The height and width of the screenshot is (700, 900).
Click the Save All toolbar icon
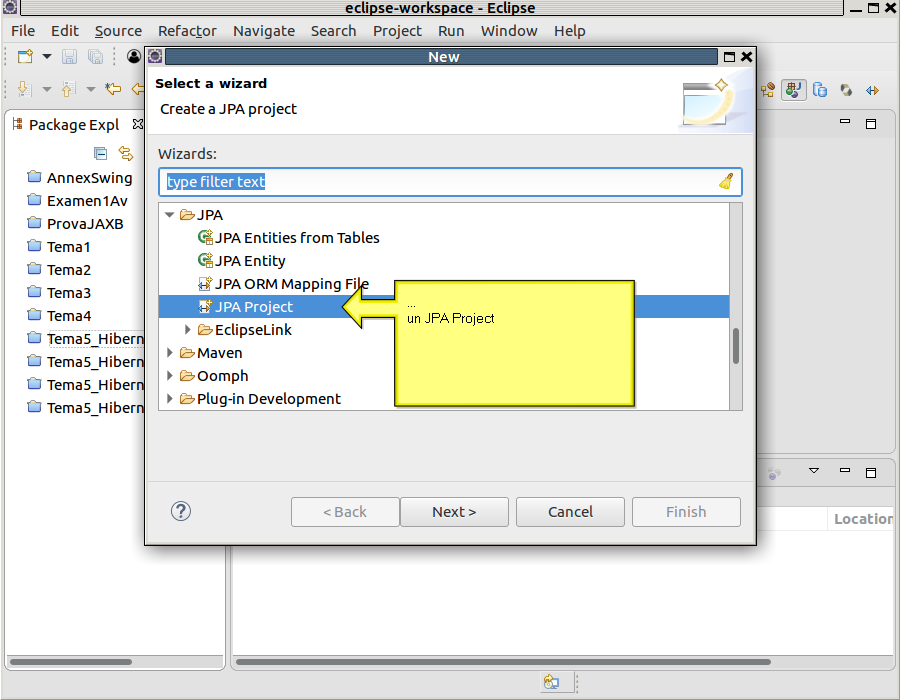click(95, 56)
